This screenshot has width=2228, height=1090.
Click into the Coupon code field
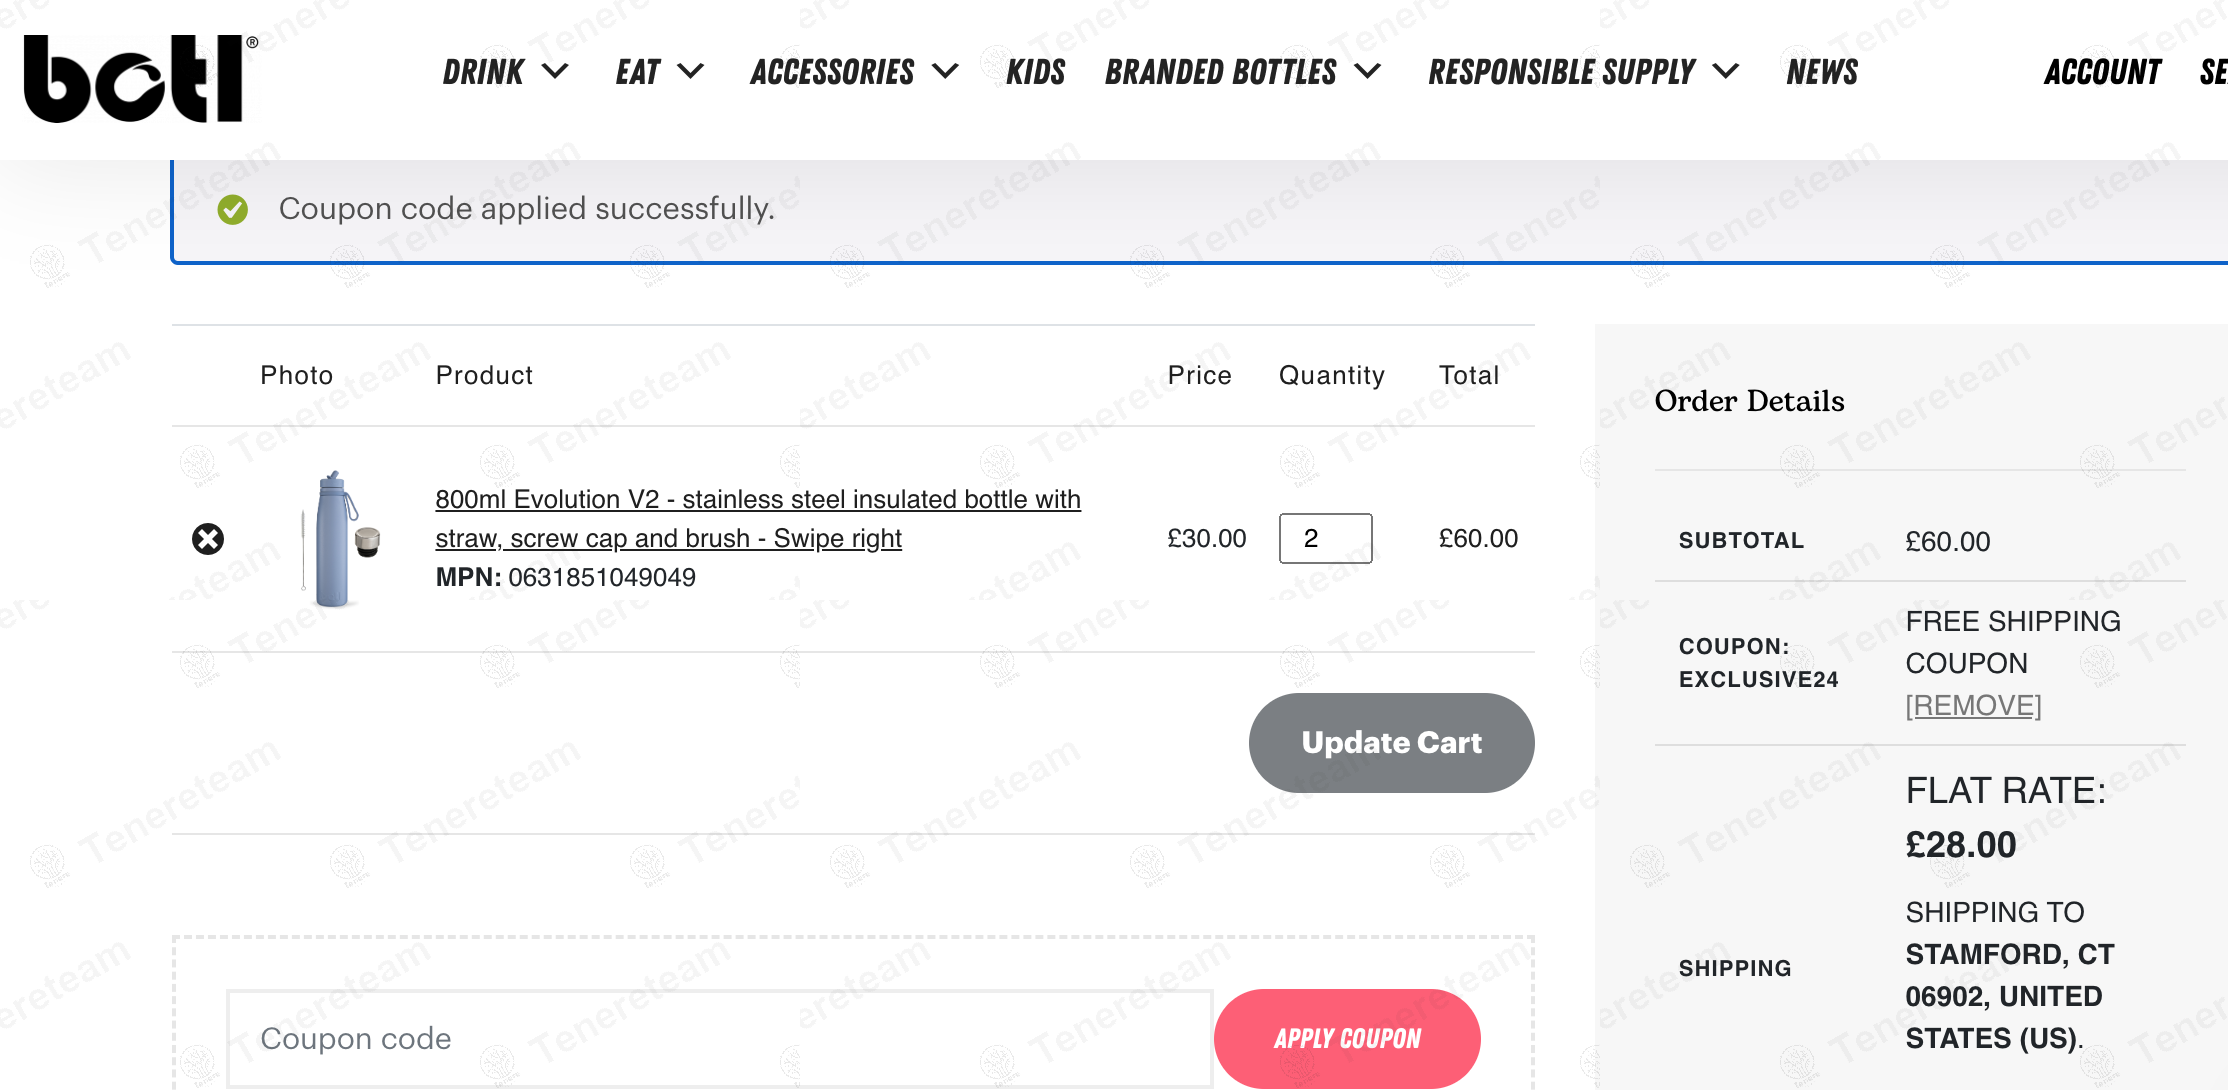pyautogui.click(x=719, y=1039)
